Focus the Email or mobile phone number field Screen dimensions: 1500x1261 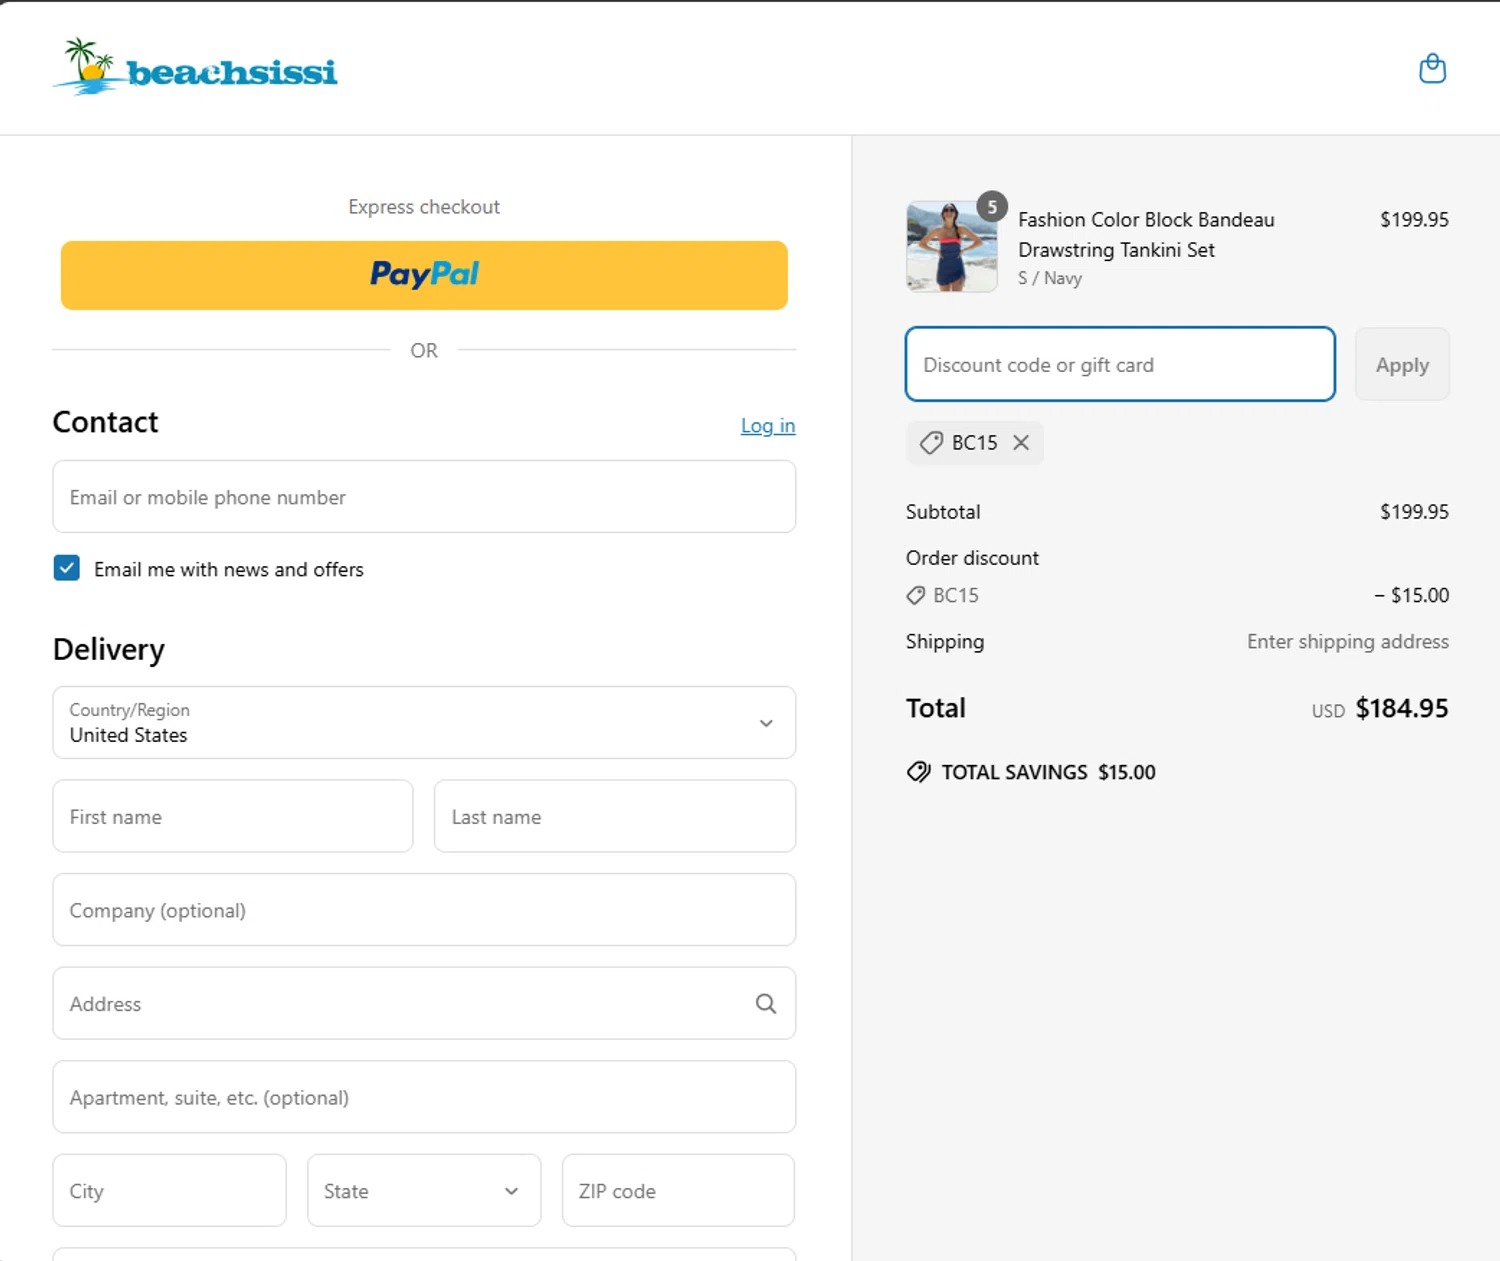coord(424,496)
